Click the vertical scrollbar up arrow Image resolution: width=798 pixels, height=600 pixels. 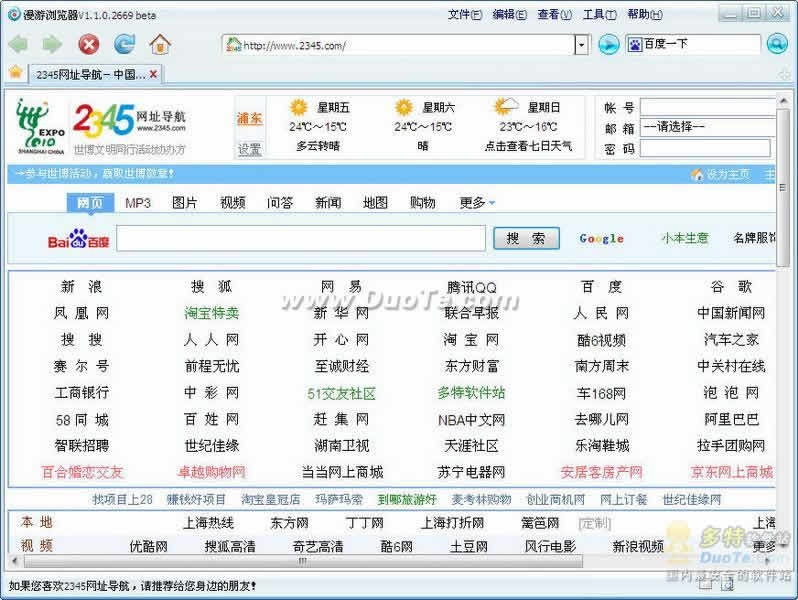point(783,101)
